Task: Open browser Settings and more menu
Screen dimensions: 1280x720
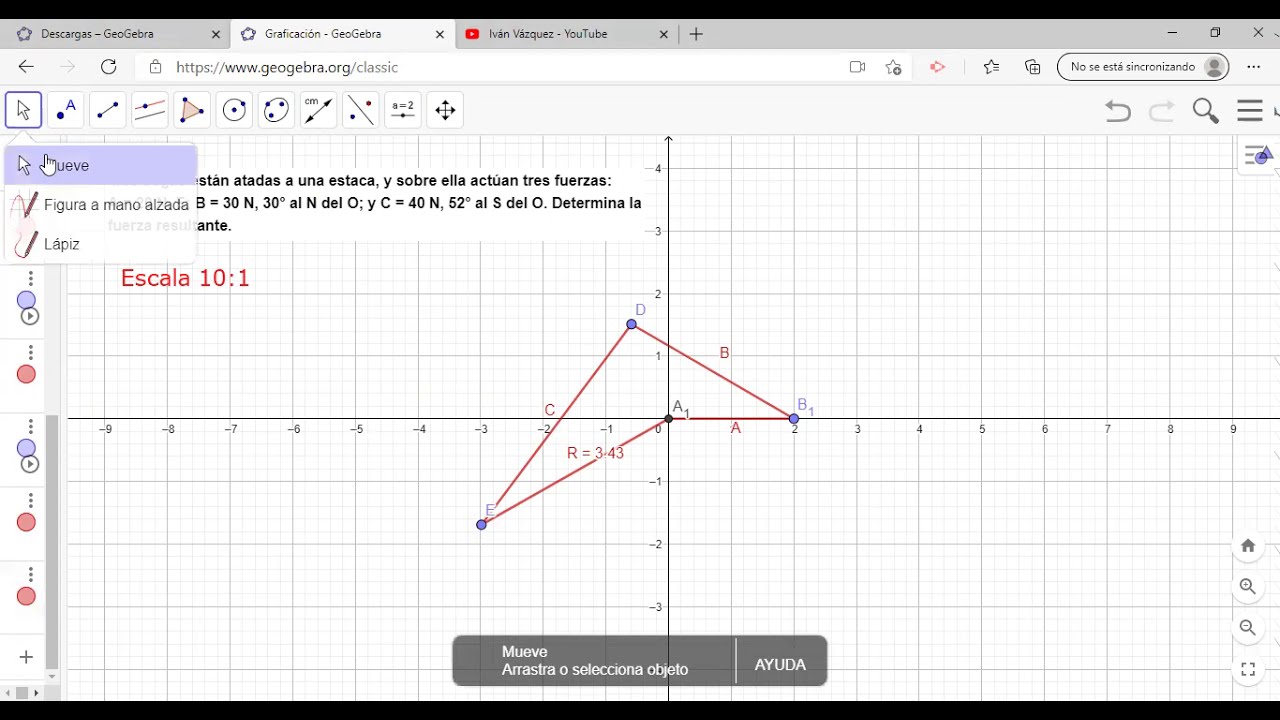Action: (x=1254, y=67)
